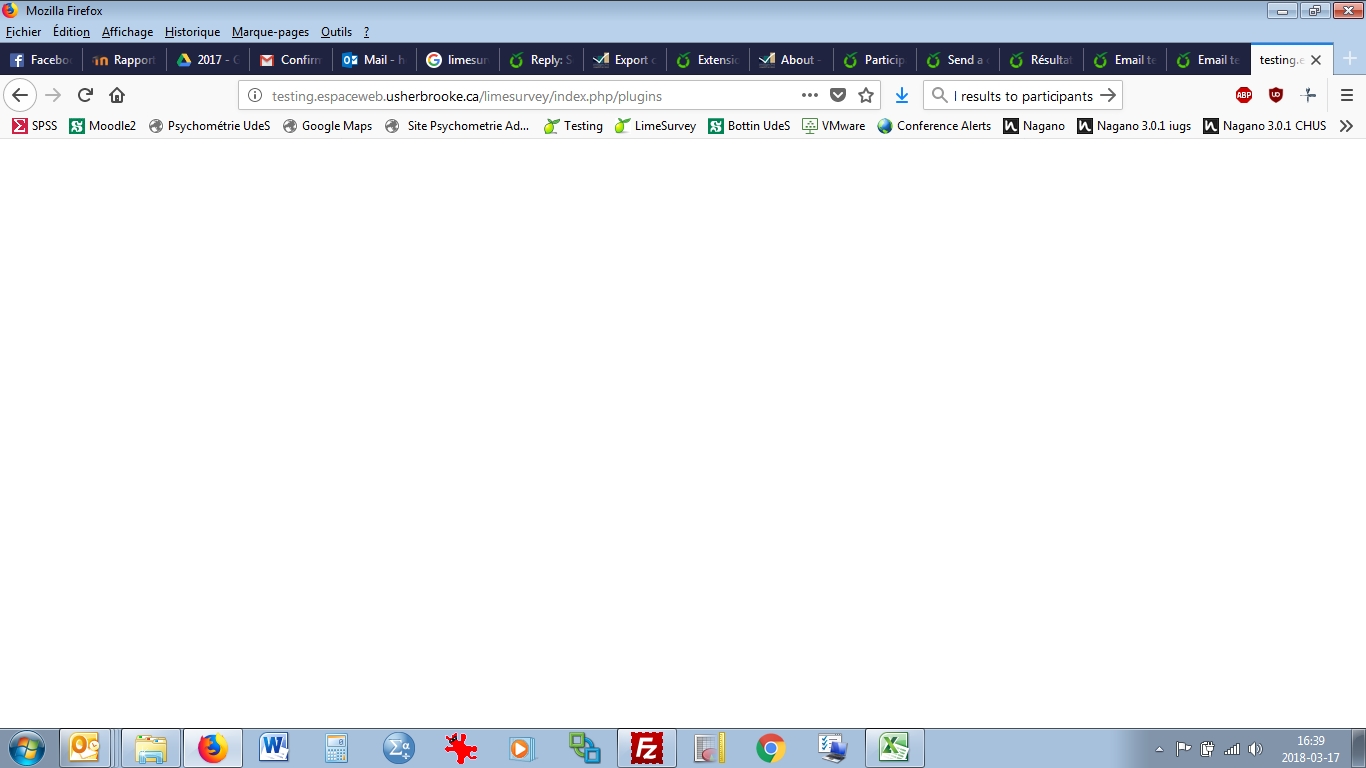
Task: Switch to the Reply: S tab
Action: pos(541,60)
